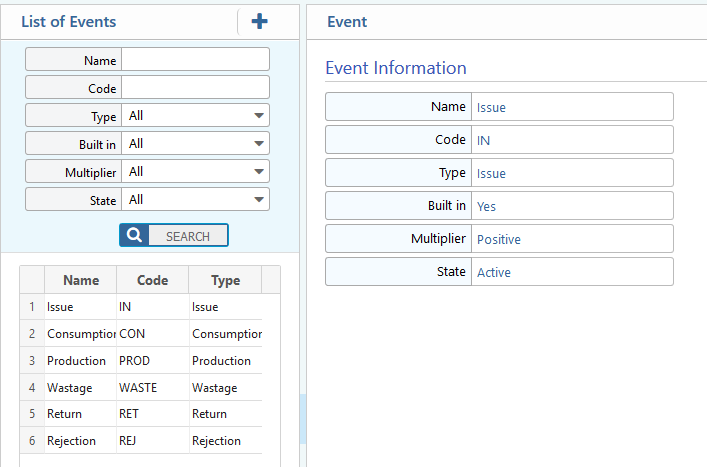The image size is (707, 467).
Task: Select the Issue row in events table
Action: pos(141,307)
